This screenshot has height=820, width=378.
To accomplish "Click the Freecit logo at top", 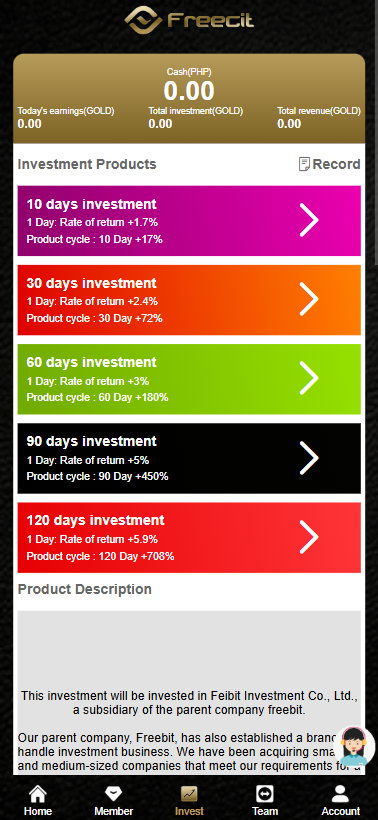I will point(189,20).
